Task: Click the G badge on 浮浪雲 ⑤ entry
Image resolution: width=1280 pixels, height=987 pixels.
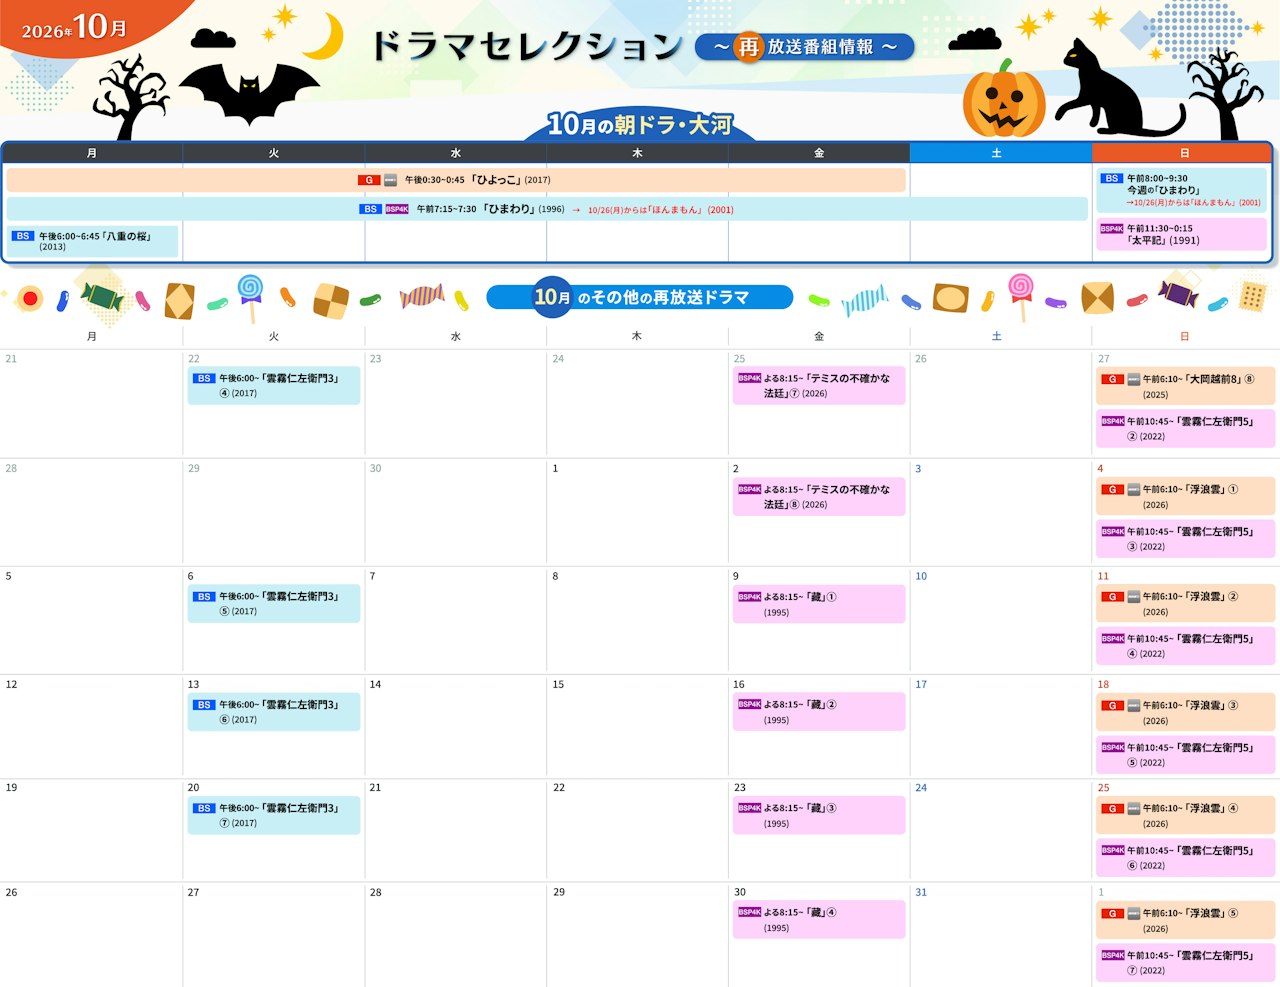Action: (x=1112, y=914)
